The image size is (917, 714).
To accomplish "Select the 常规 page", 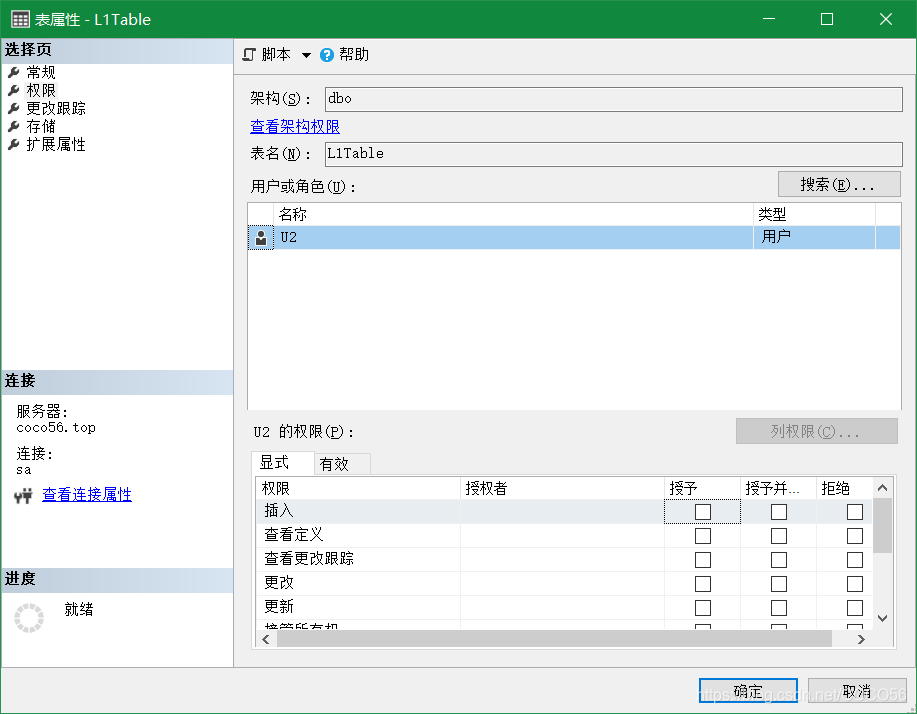I will pyautogui.click(x=41, y=73).
